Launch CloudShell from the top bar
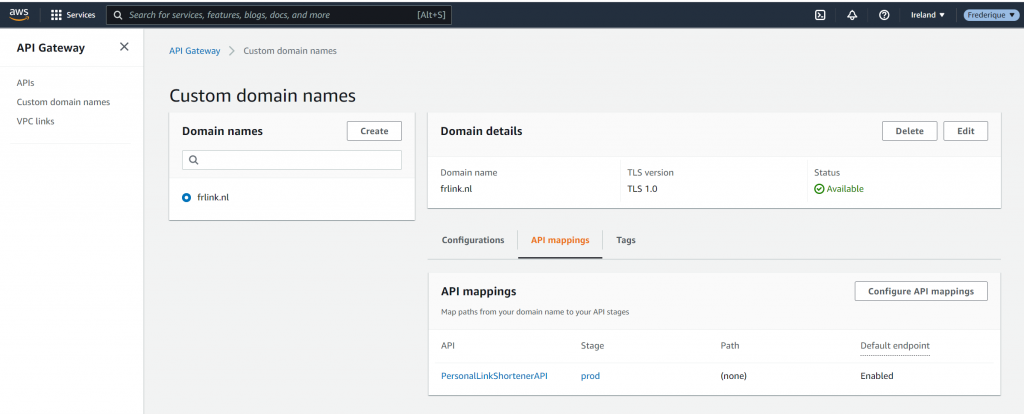The width and height of the screenshot is (1024, 414). [x=820, y=15]
